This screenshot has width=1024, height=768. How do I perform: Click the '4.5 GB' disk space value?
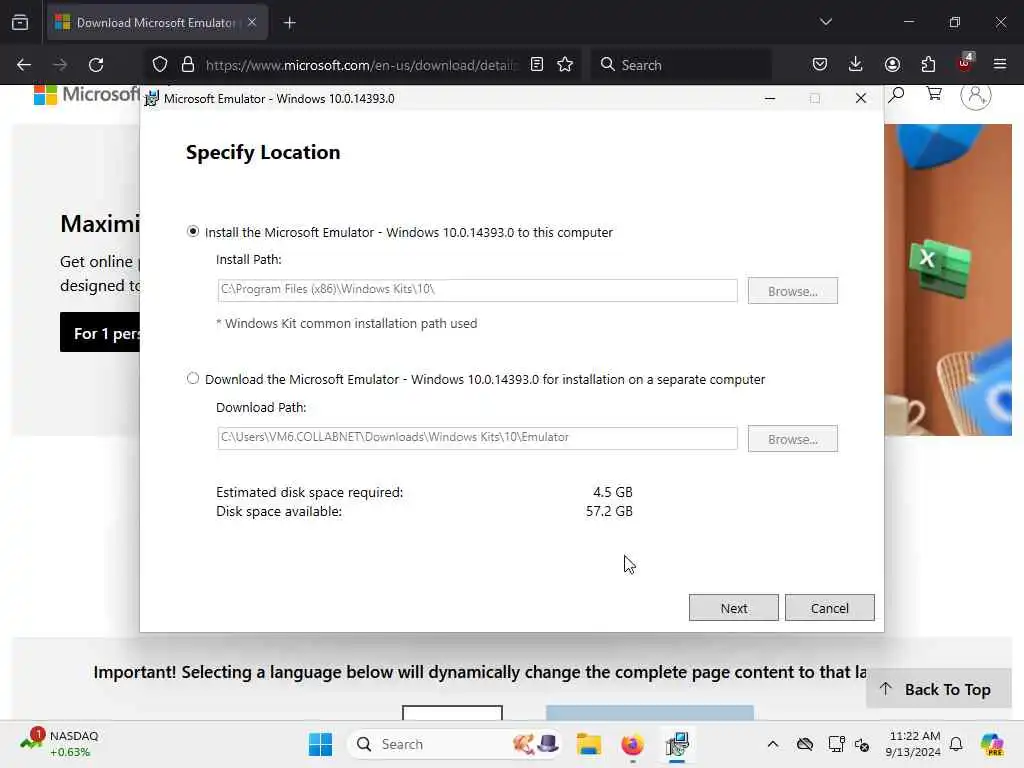[613, 492]
